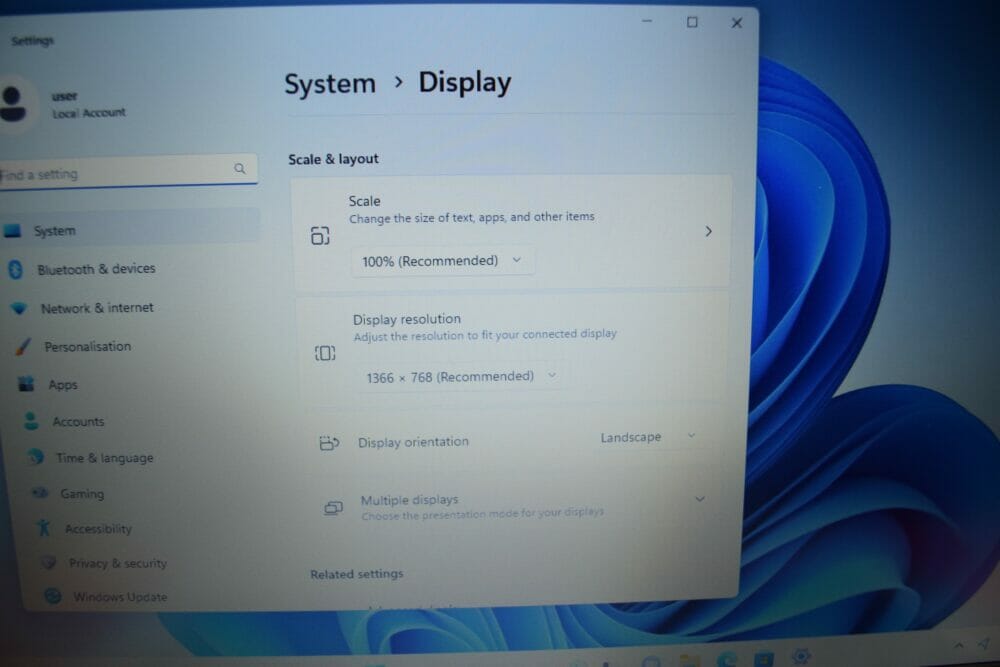Click the location arrow icon in the system tray
The image size is (1000, 667).
point(985,644)
